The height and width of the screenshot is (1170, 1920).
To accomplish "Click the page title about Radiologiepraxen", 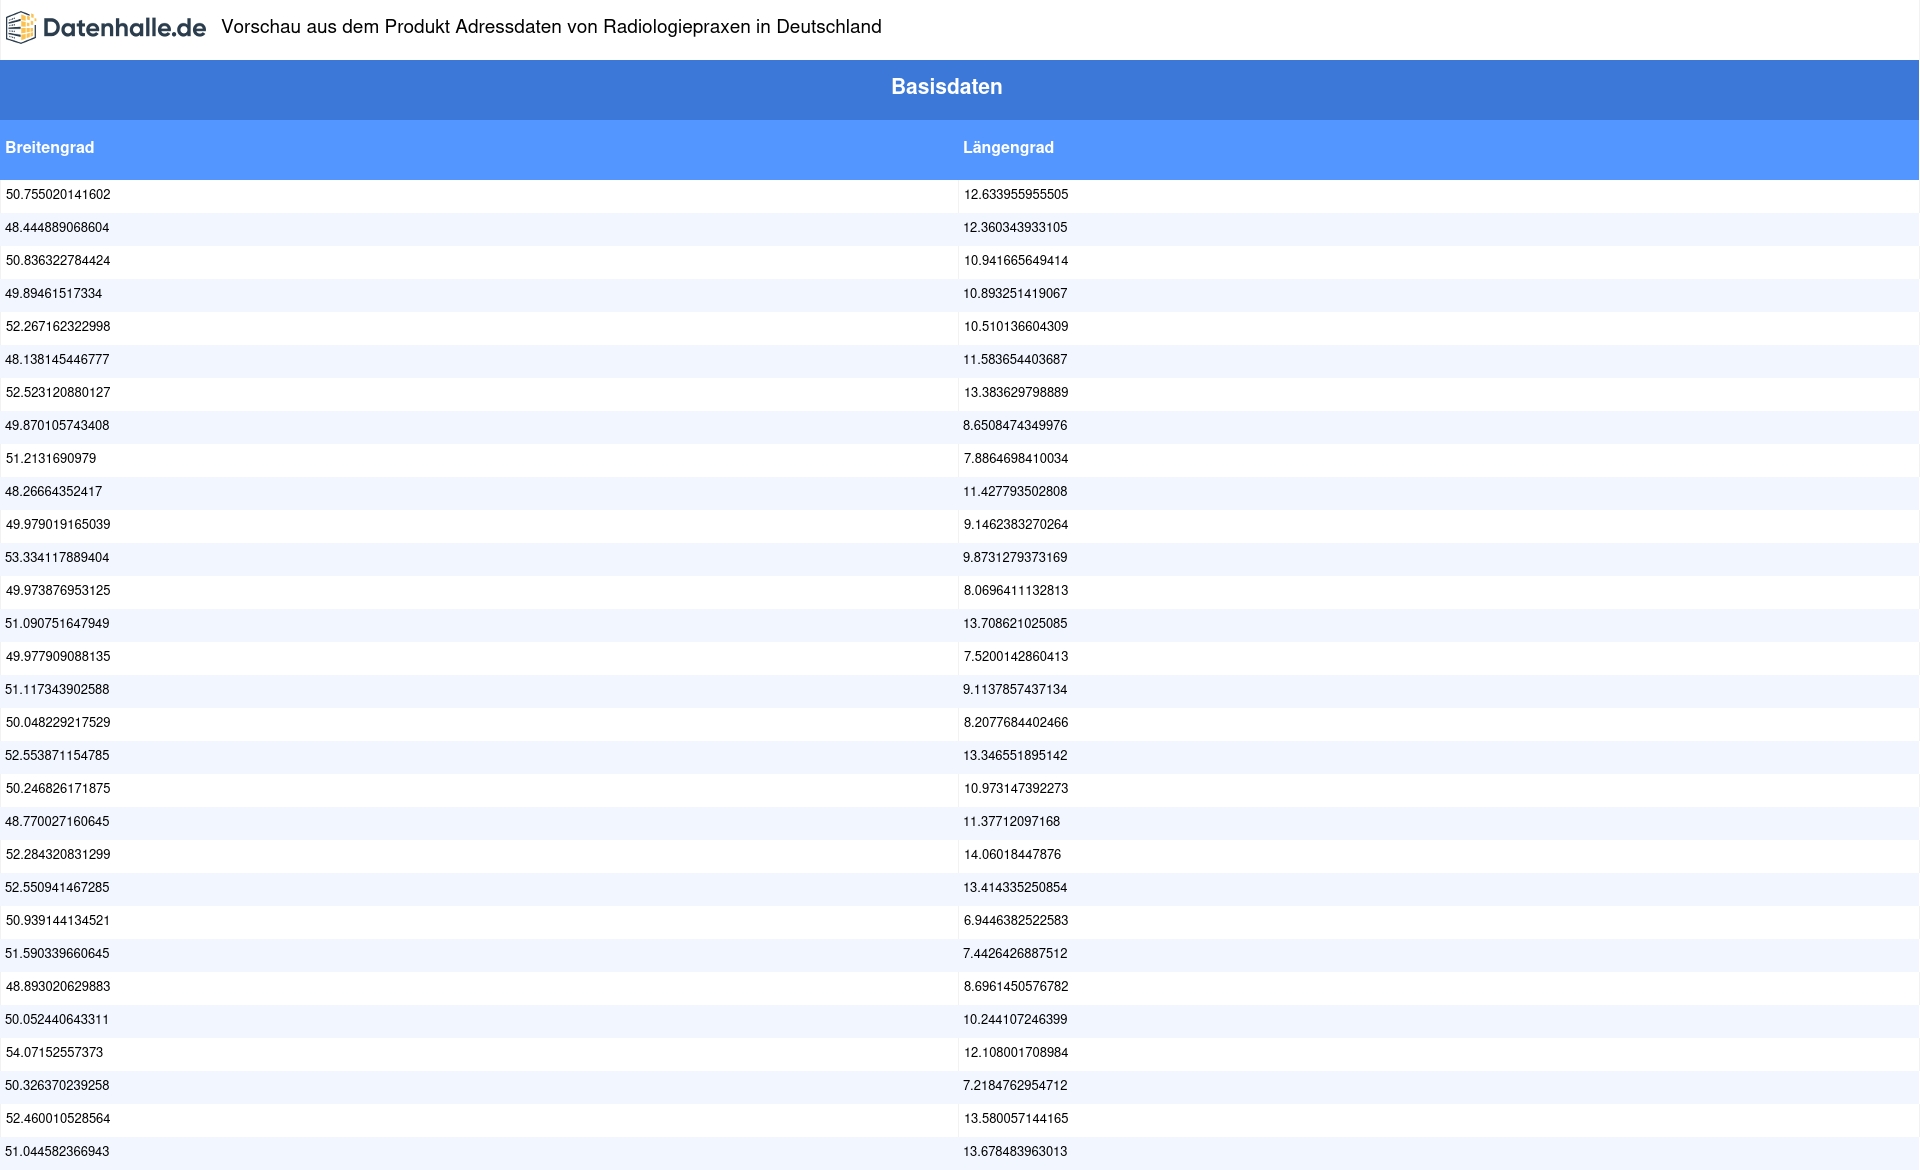I will (551, 27).
